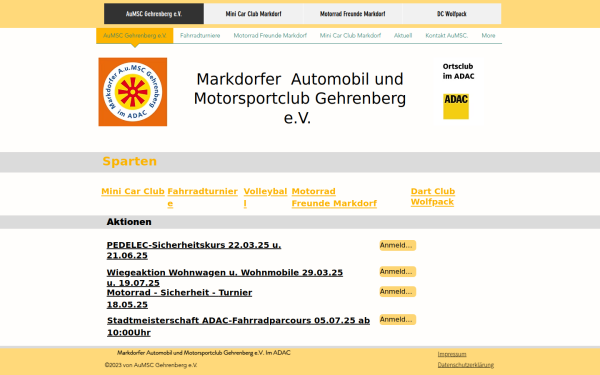Expand the More navigation menu
The image size is (600, 375).
coord(488,36)
